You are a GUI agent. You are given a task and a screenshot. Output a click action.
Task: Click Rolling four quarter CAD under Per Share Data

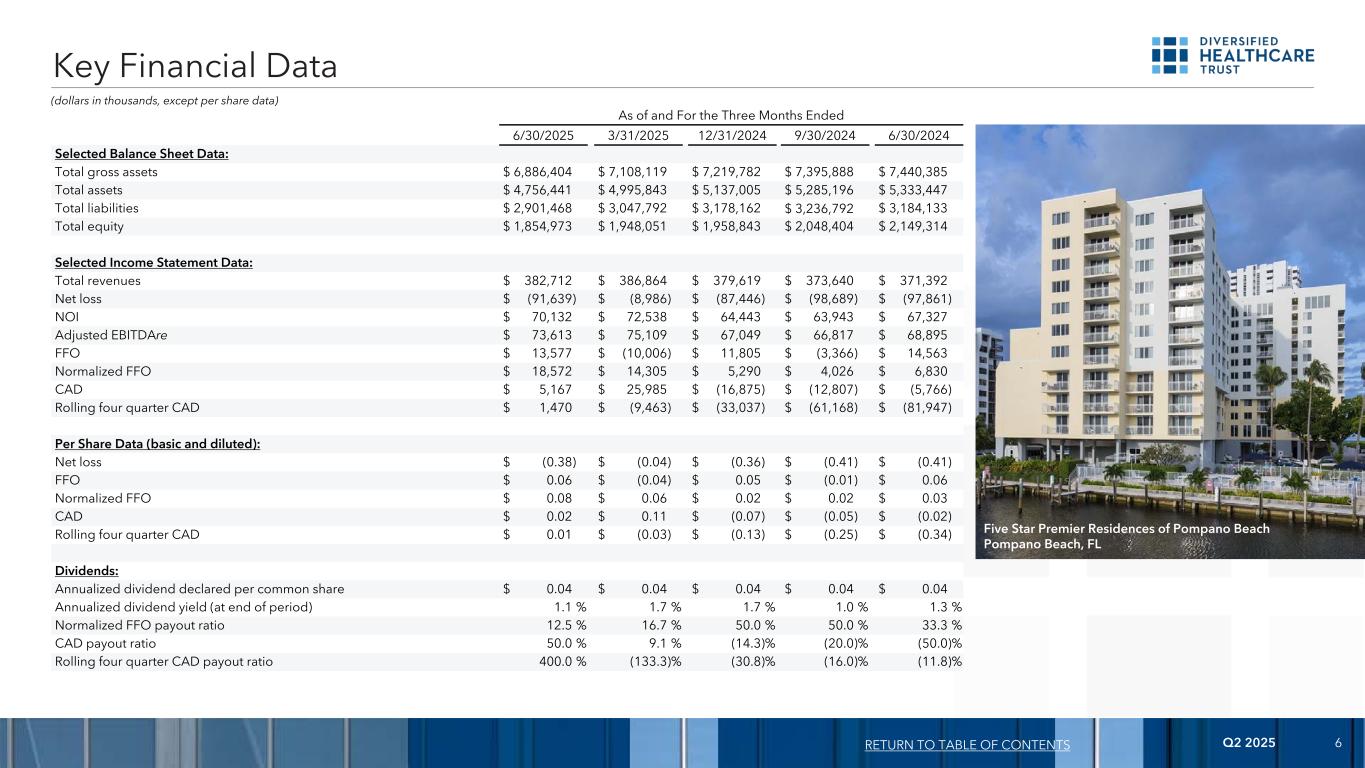(x=127, y=534)
